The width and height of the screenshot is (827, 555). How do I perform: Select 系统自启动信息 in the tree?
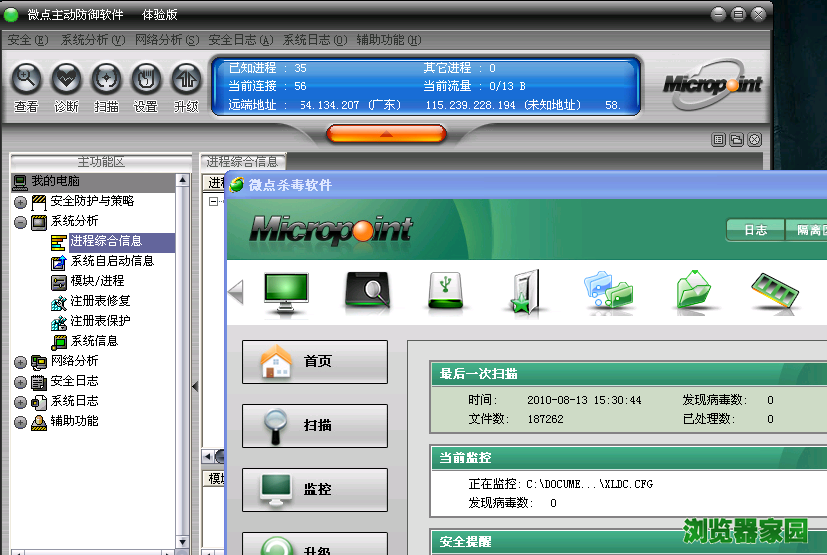click(x=111, y=261)
